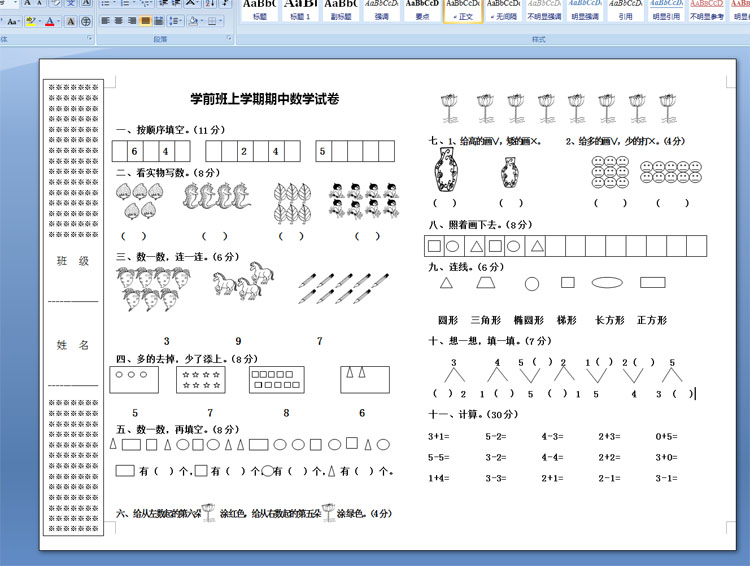Click the shape label 长方形

pyautogui.click(x=609, y=320)
